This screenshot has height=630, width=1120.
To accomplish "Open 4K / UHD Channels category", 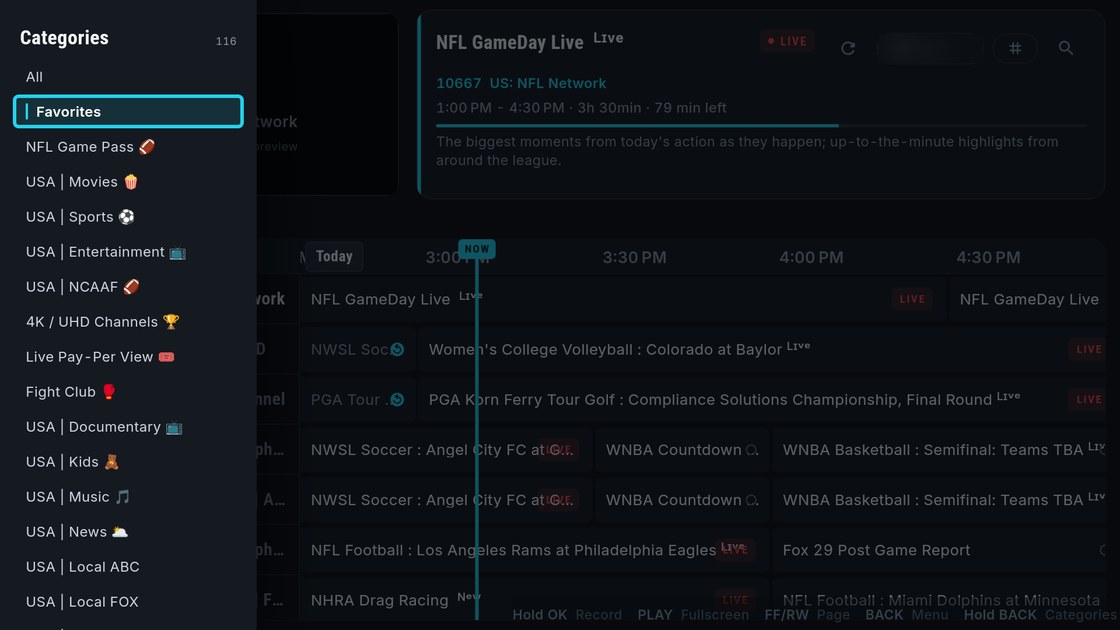I will click(129, 321).
